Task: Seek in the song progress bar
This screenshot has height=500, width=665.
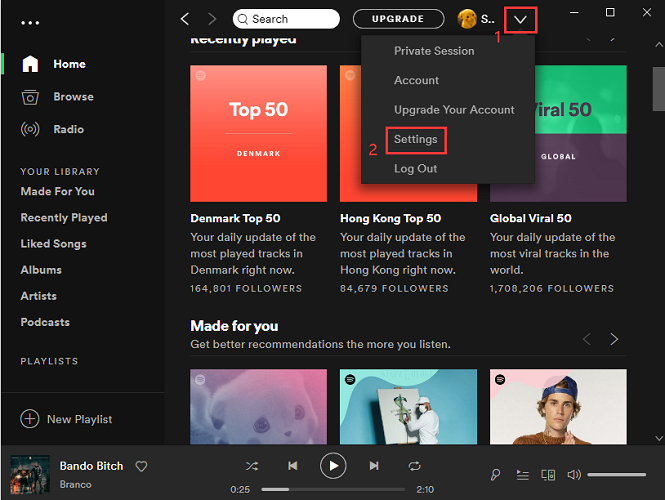Action: tap(333, 489)
